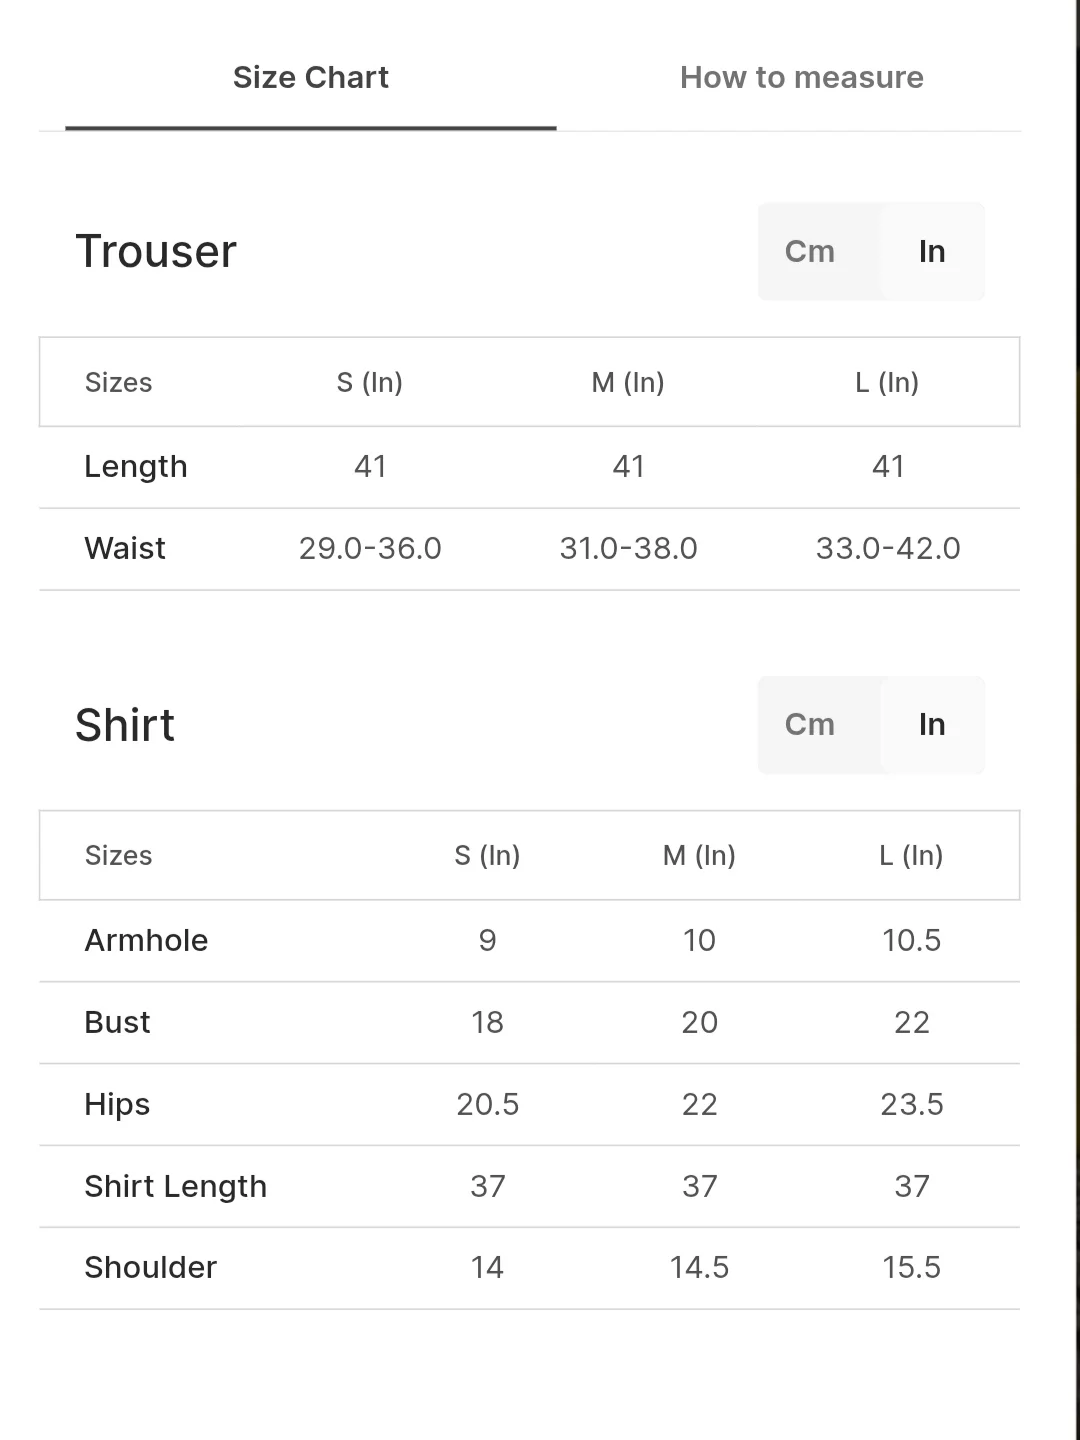The image size is (1080, 1440).
Task: Click Shirt L (In) column header
Action: 911,855
